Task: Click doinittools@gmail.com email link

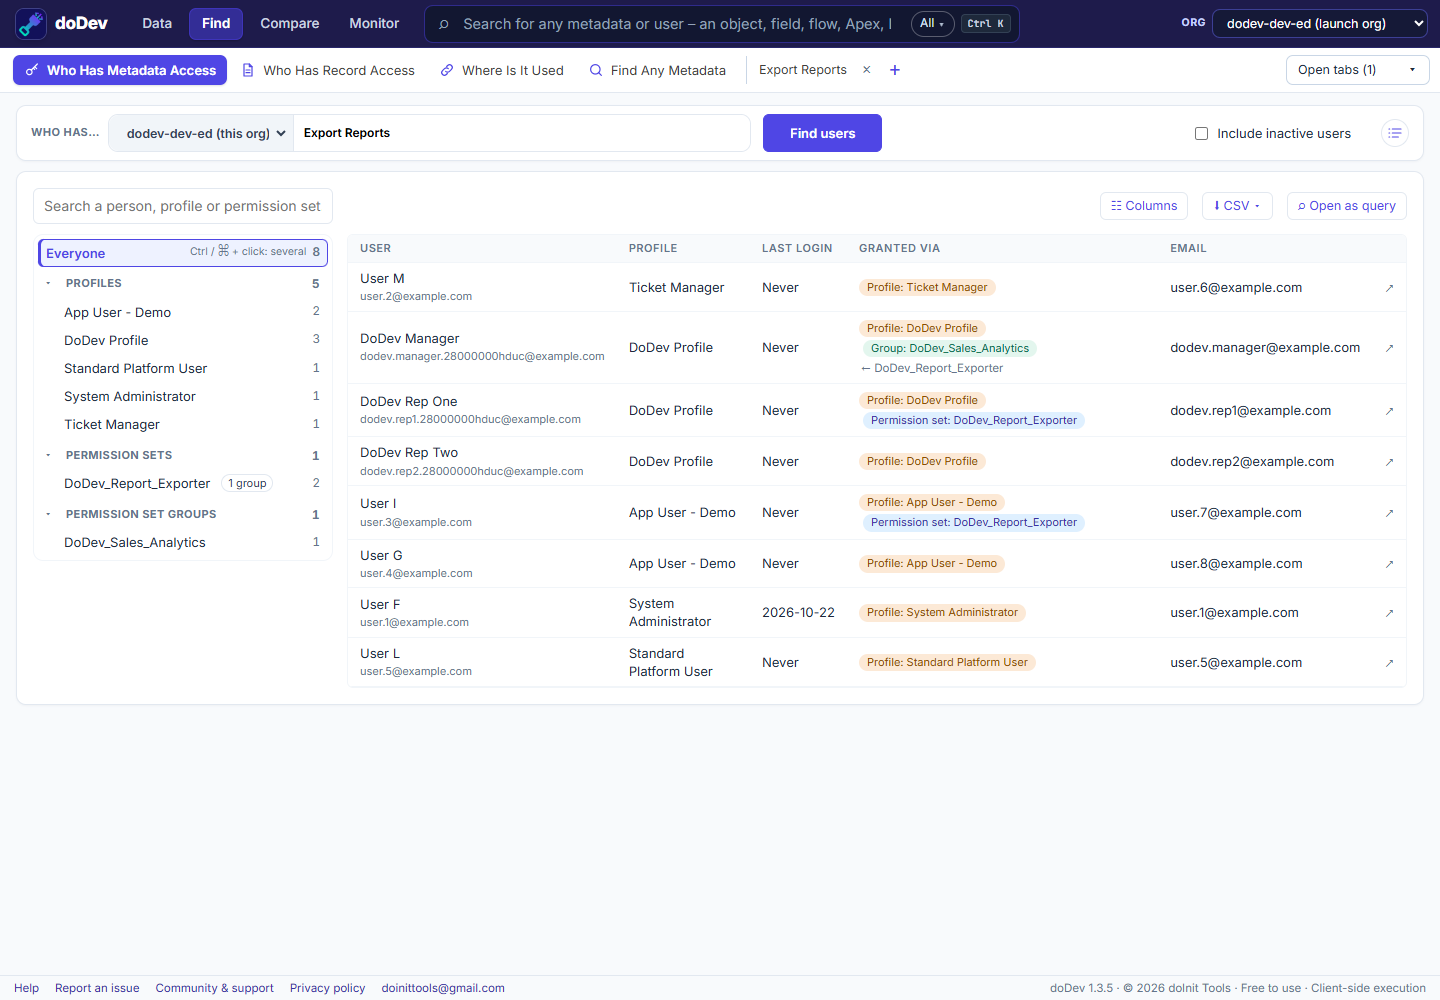Action: [443, 988]
